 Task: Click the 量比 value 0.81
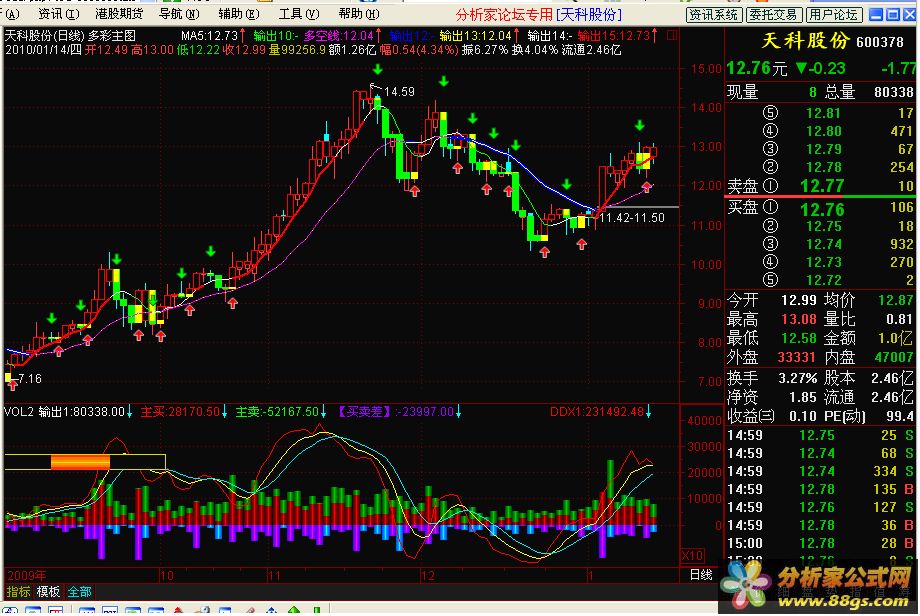pos(899,320)
